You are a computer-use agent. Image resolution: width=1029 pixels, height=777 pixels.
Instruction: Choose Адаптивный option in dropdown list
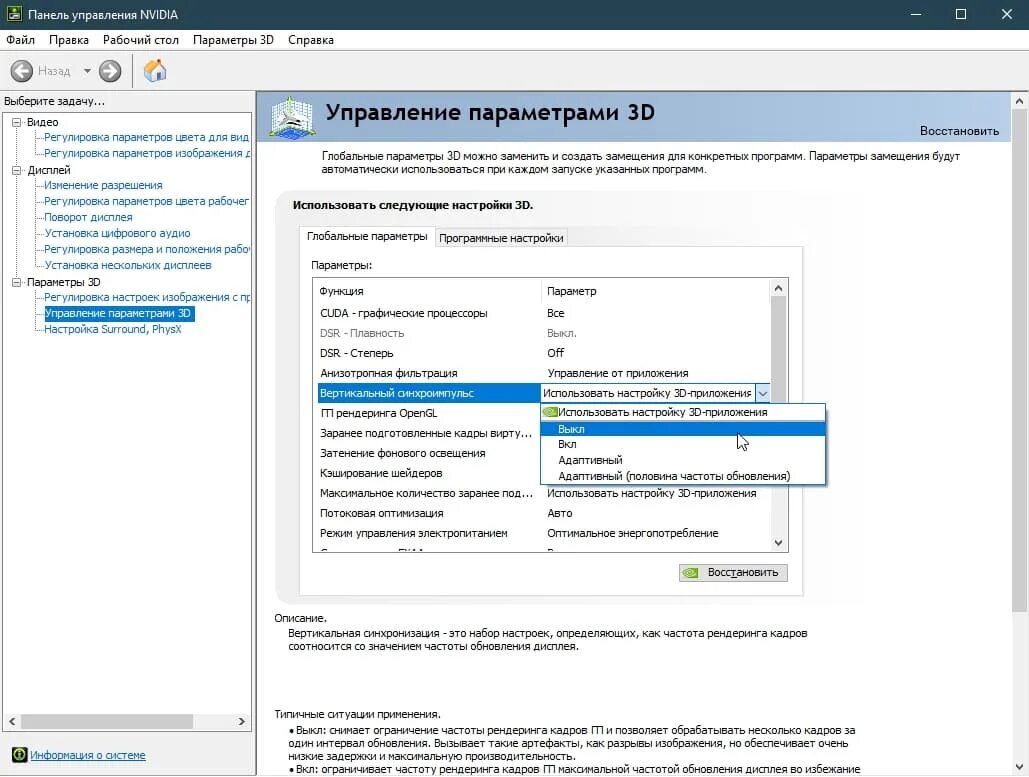(x=682, y=460)
